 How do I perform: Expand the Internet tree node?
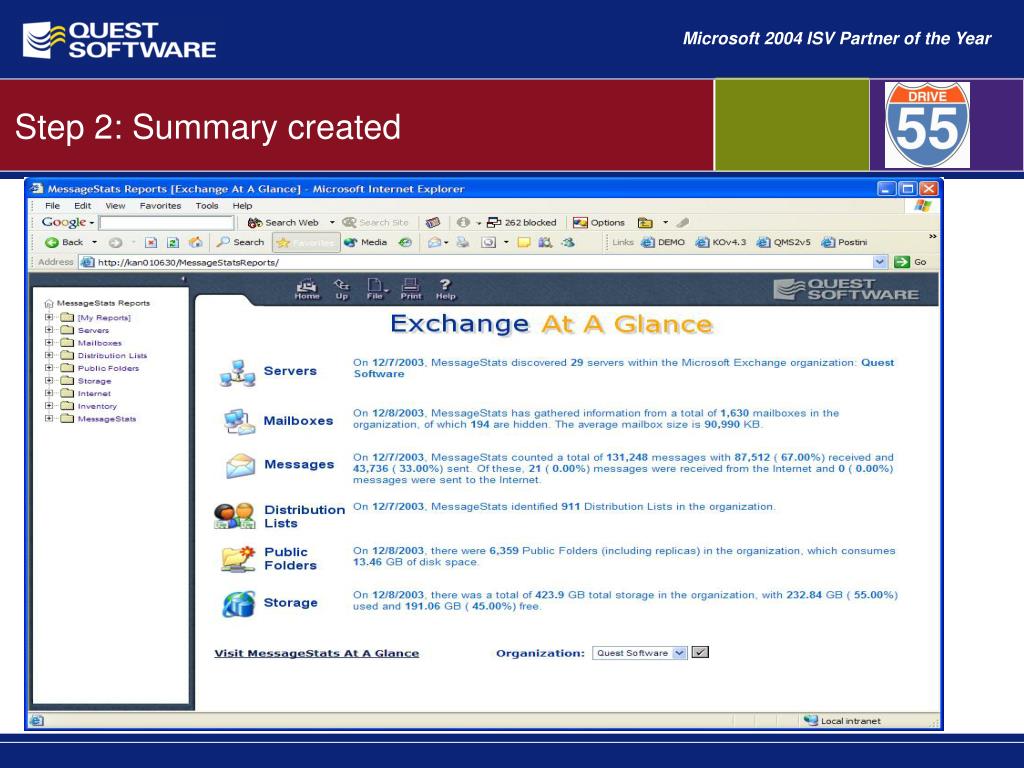(x=48, y=393)
